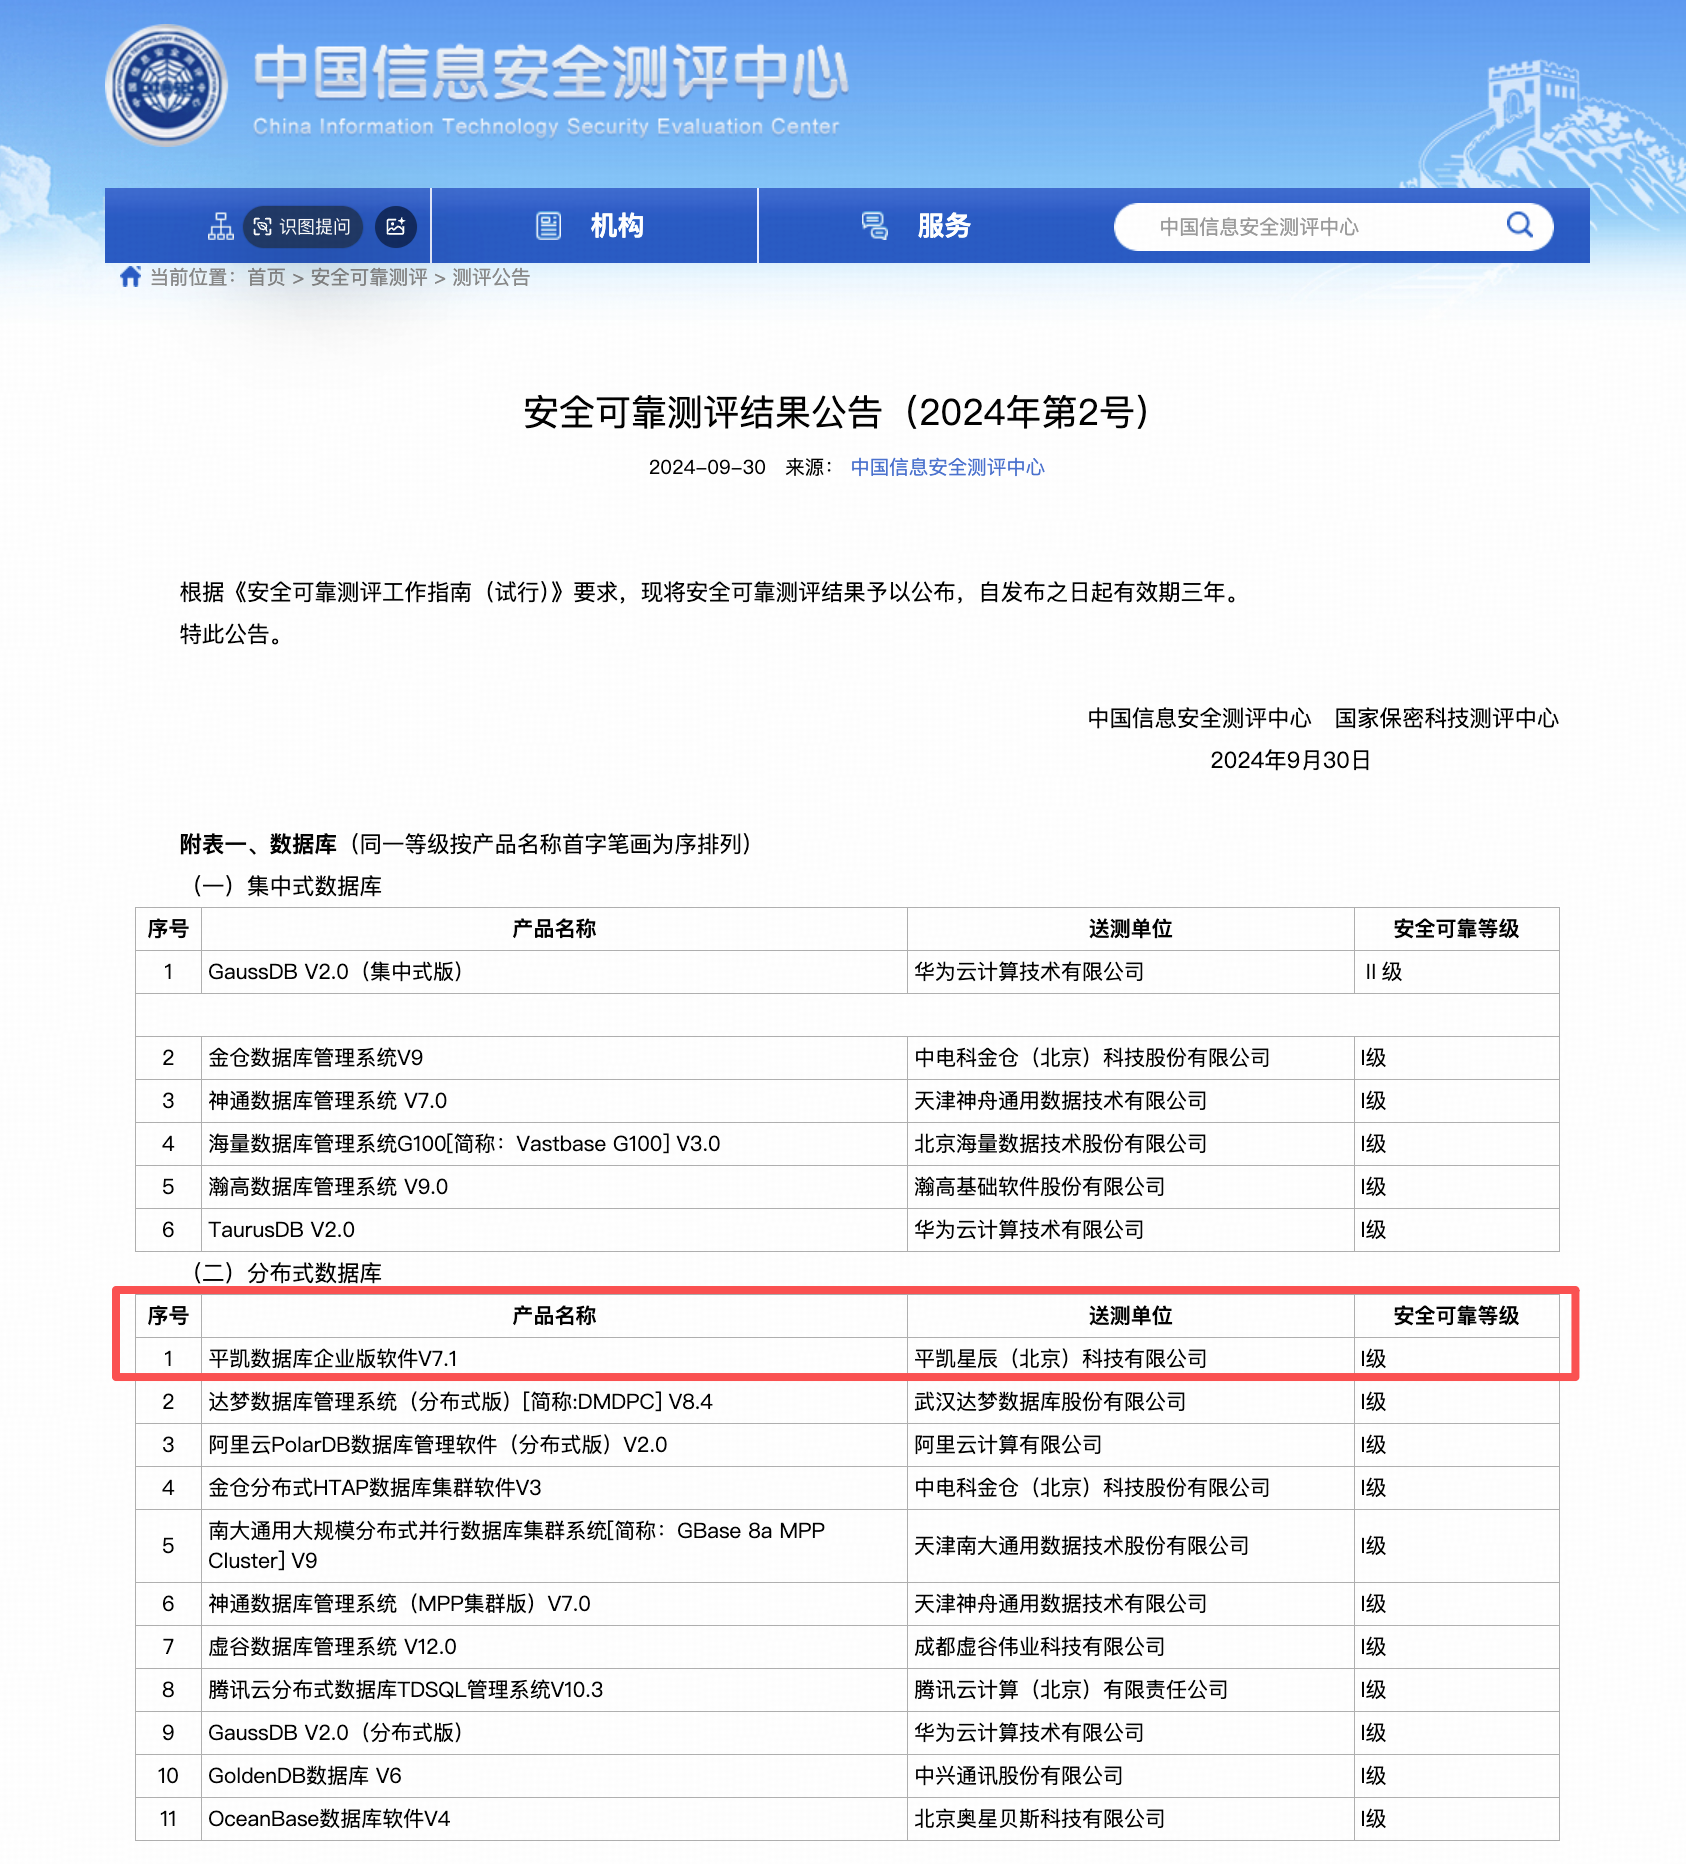This screenshot has width=1686, height=1864.
Task: Click the cell OceanBase数据库软件V4
Action: (554, 1819)
